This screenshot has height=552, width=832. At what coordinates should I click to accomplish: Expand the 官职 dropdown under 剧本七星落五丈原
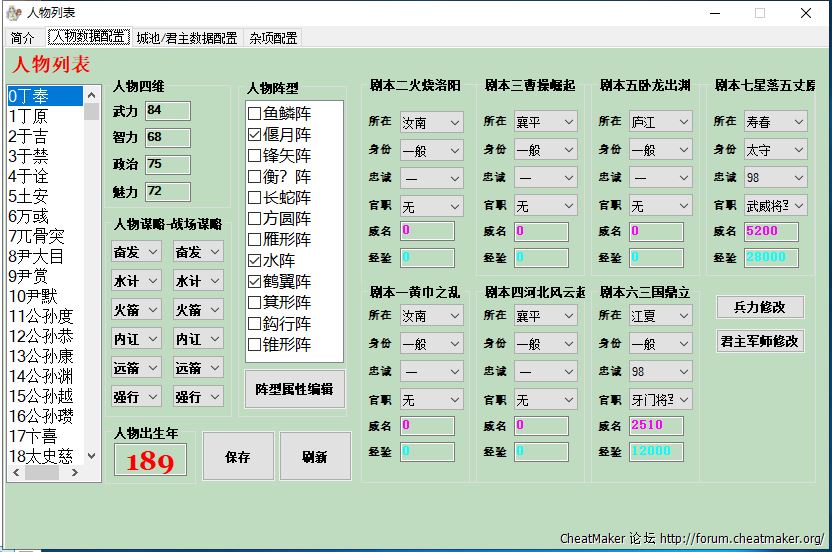[x=775, y=206]
